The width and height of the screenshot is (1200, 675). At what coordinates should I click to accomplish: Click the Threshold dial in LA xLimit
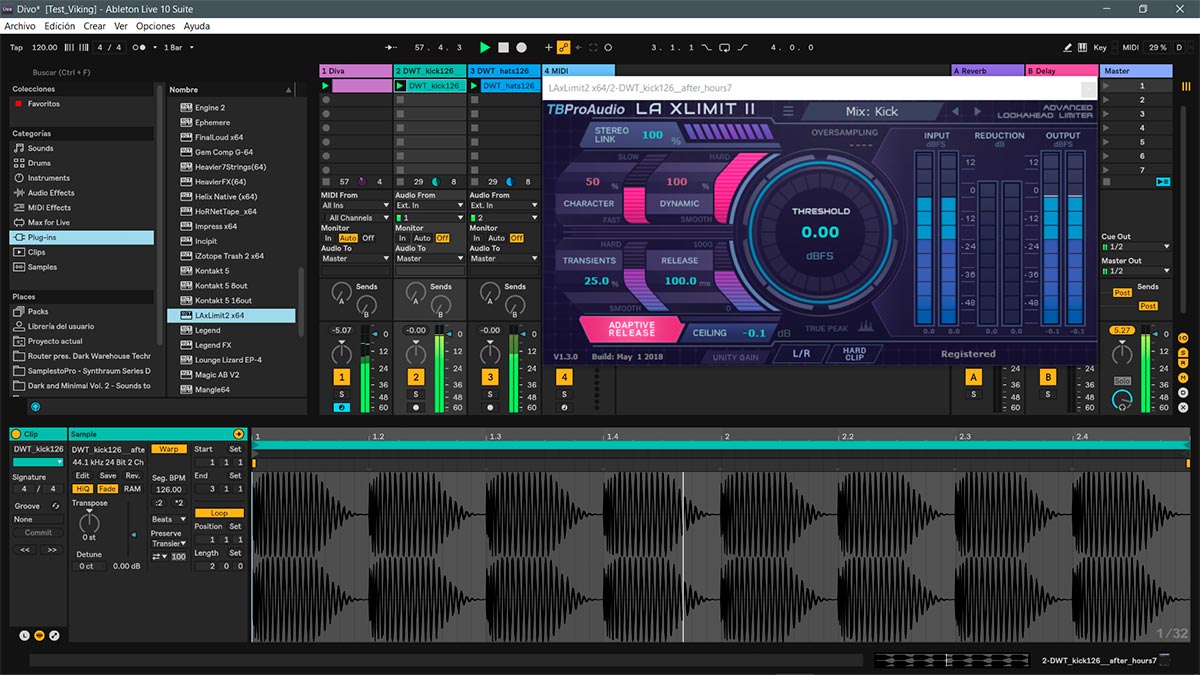click(821, 232)
